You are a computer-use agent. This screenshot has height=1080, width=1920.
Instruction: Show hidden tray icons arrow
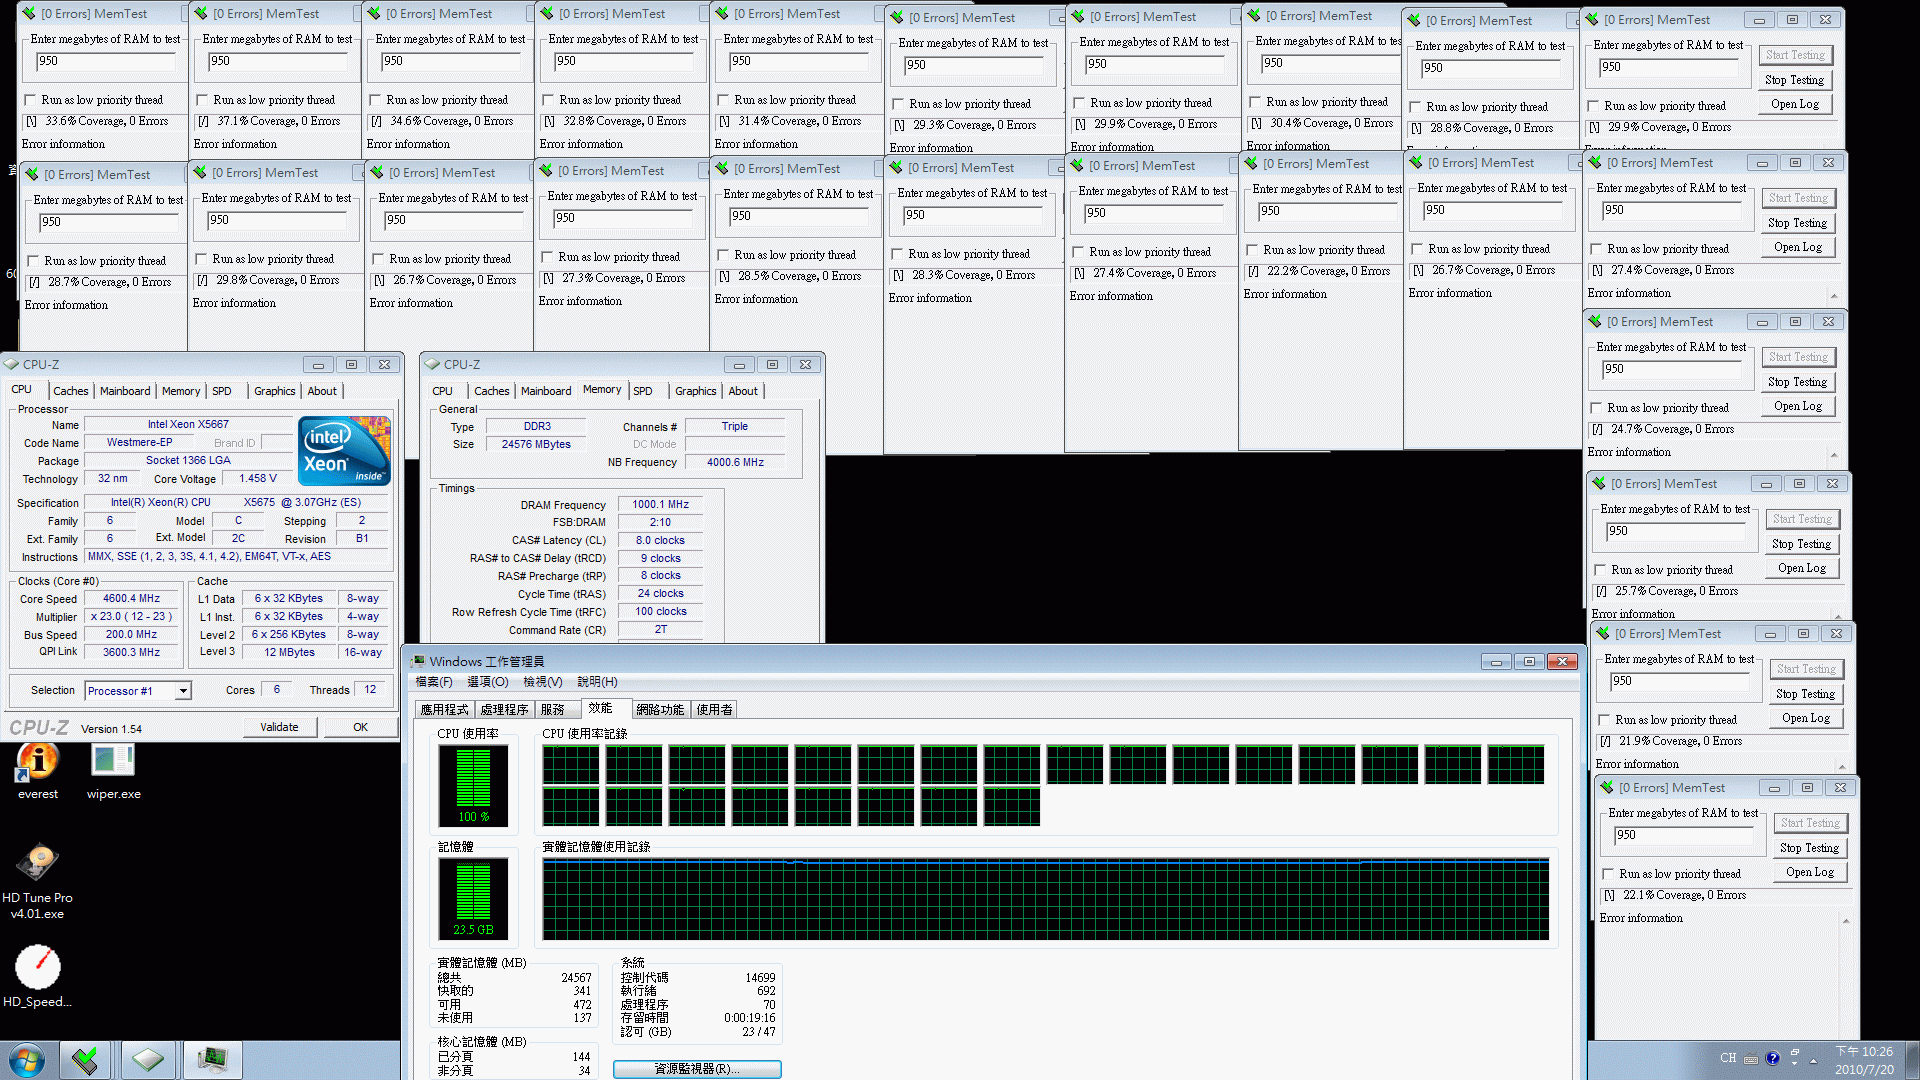(1813, 1060)
